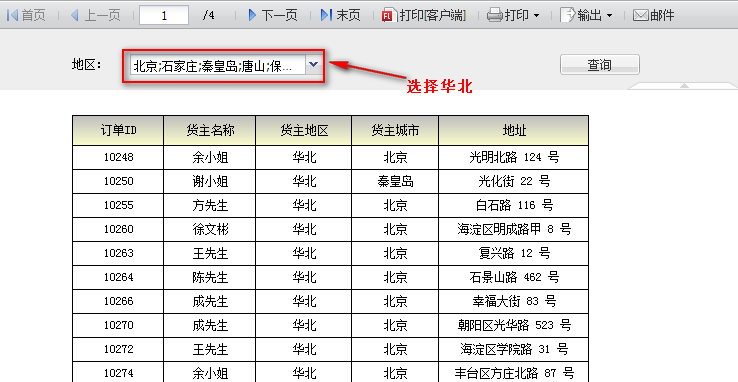
Task: Click the 订单ID column header
Action: pos(118,130)
